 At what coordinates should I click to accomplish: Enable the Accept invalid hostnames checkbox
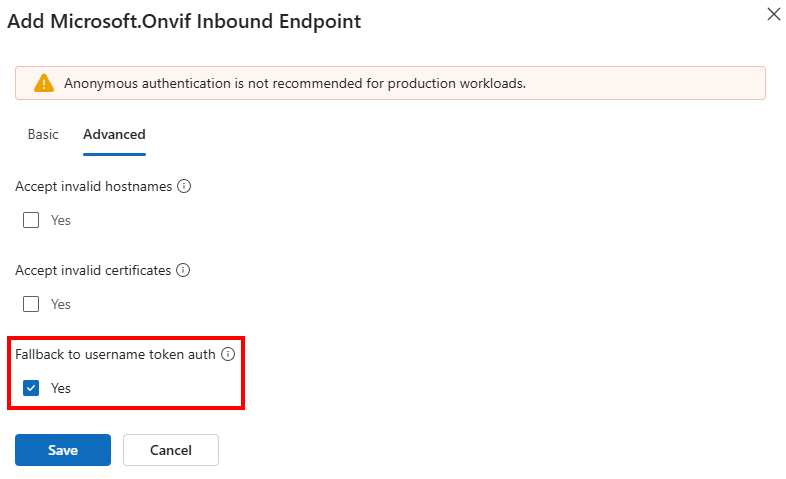point(31,220)
